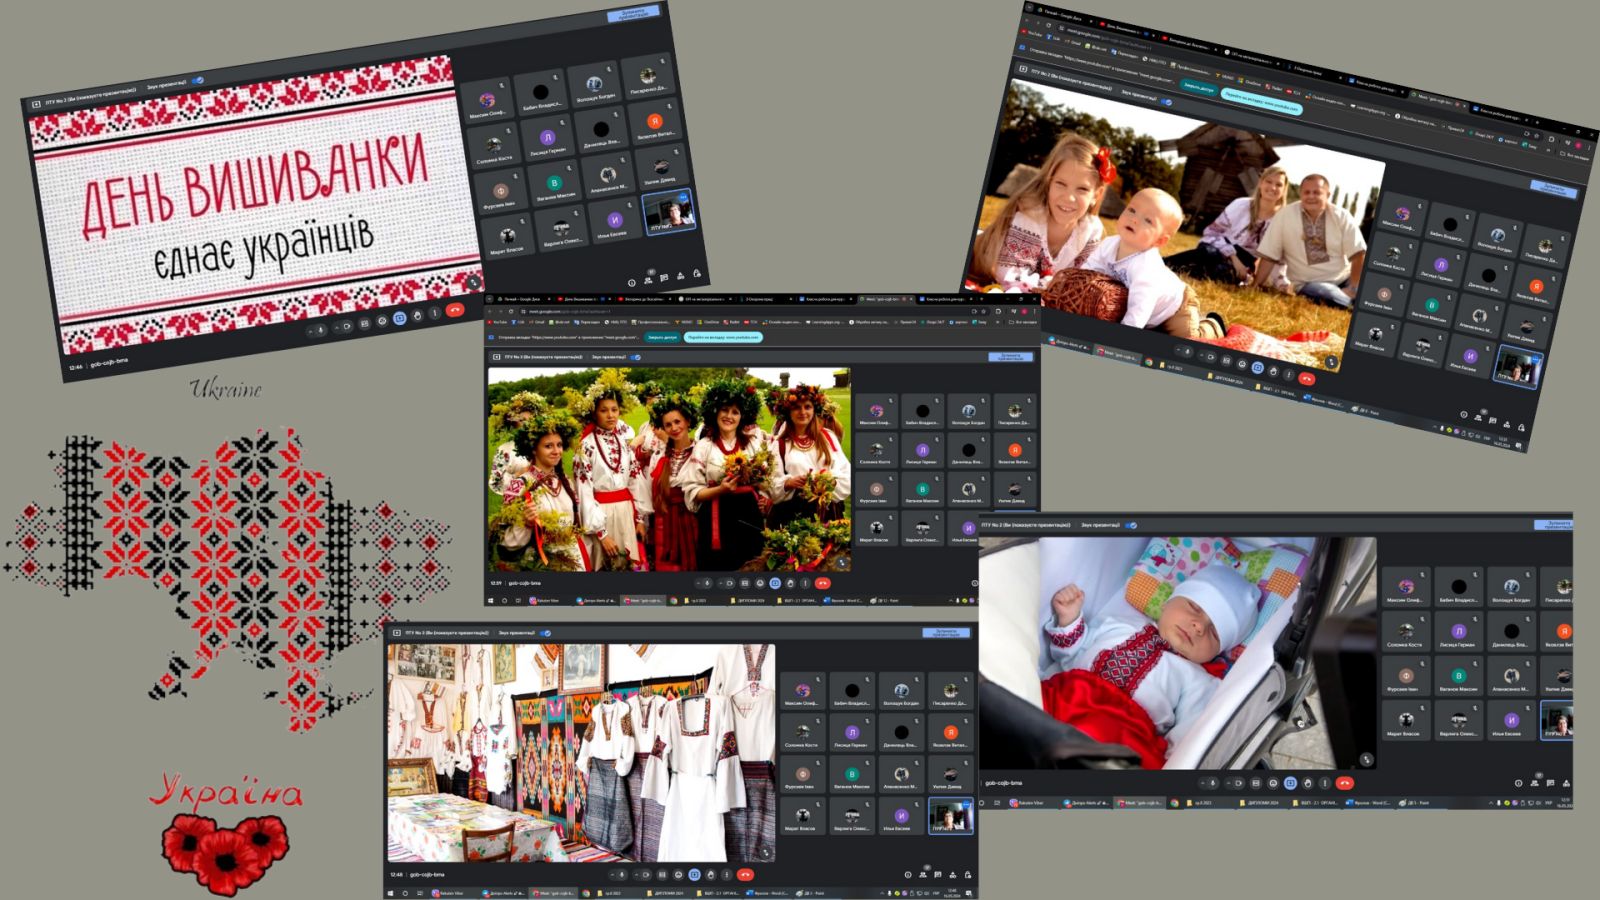Raise hand in the wreath-women Meet window
The height and width of the screenshot is (900, 1600).
click(x=790, y=583)
